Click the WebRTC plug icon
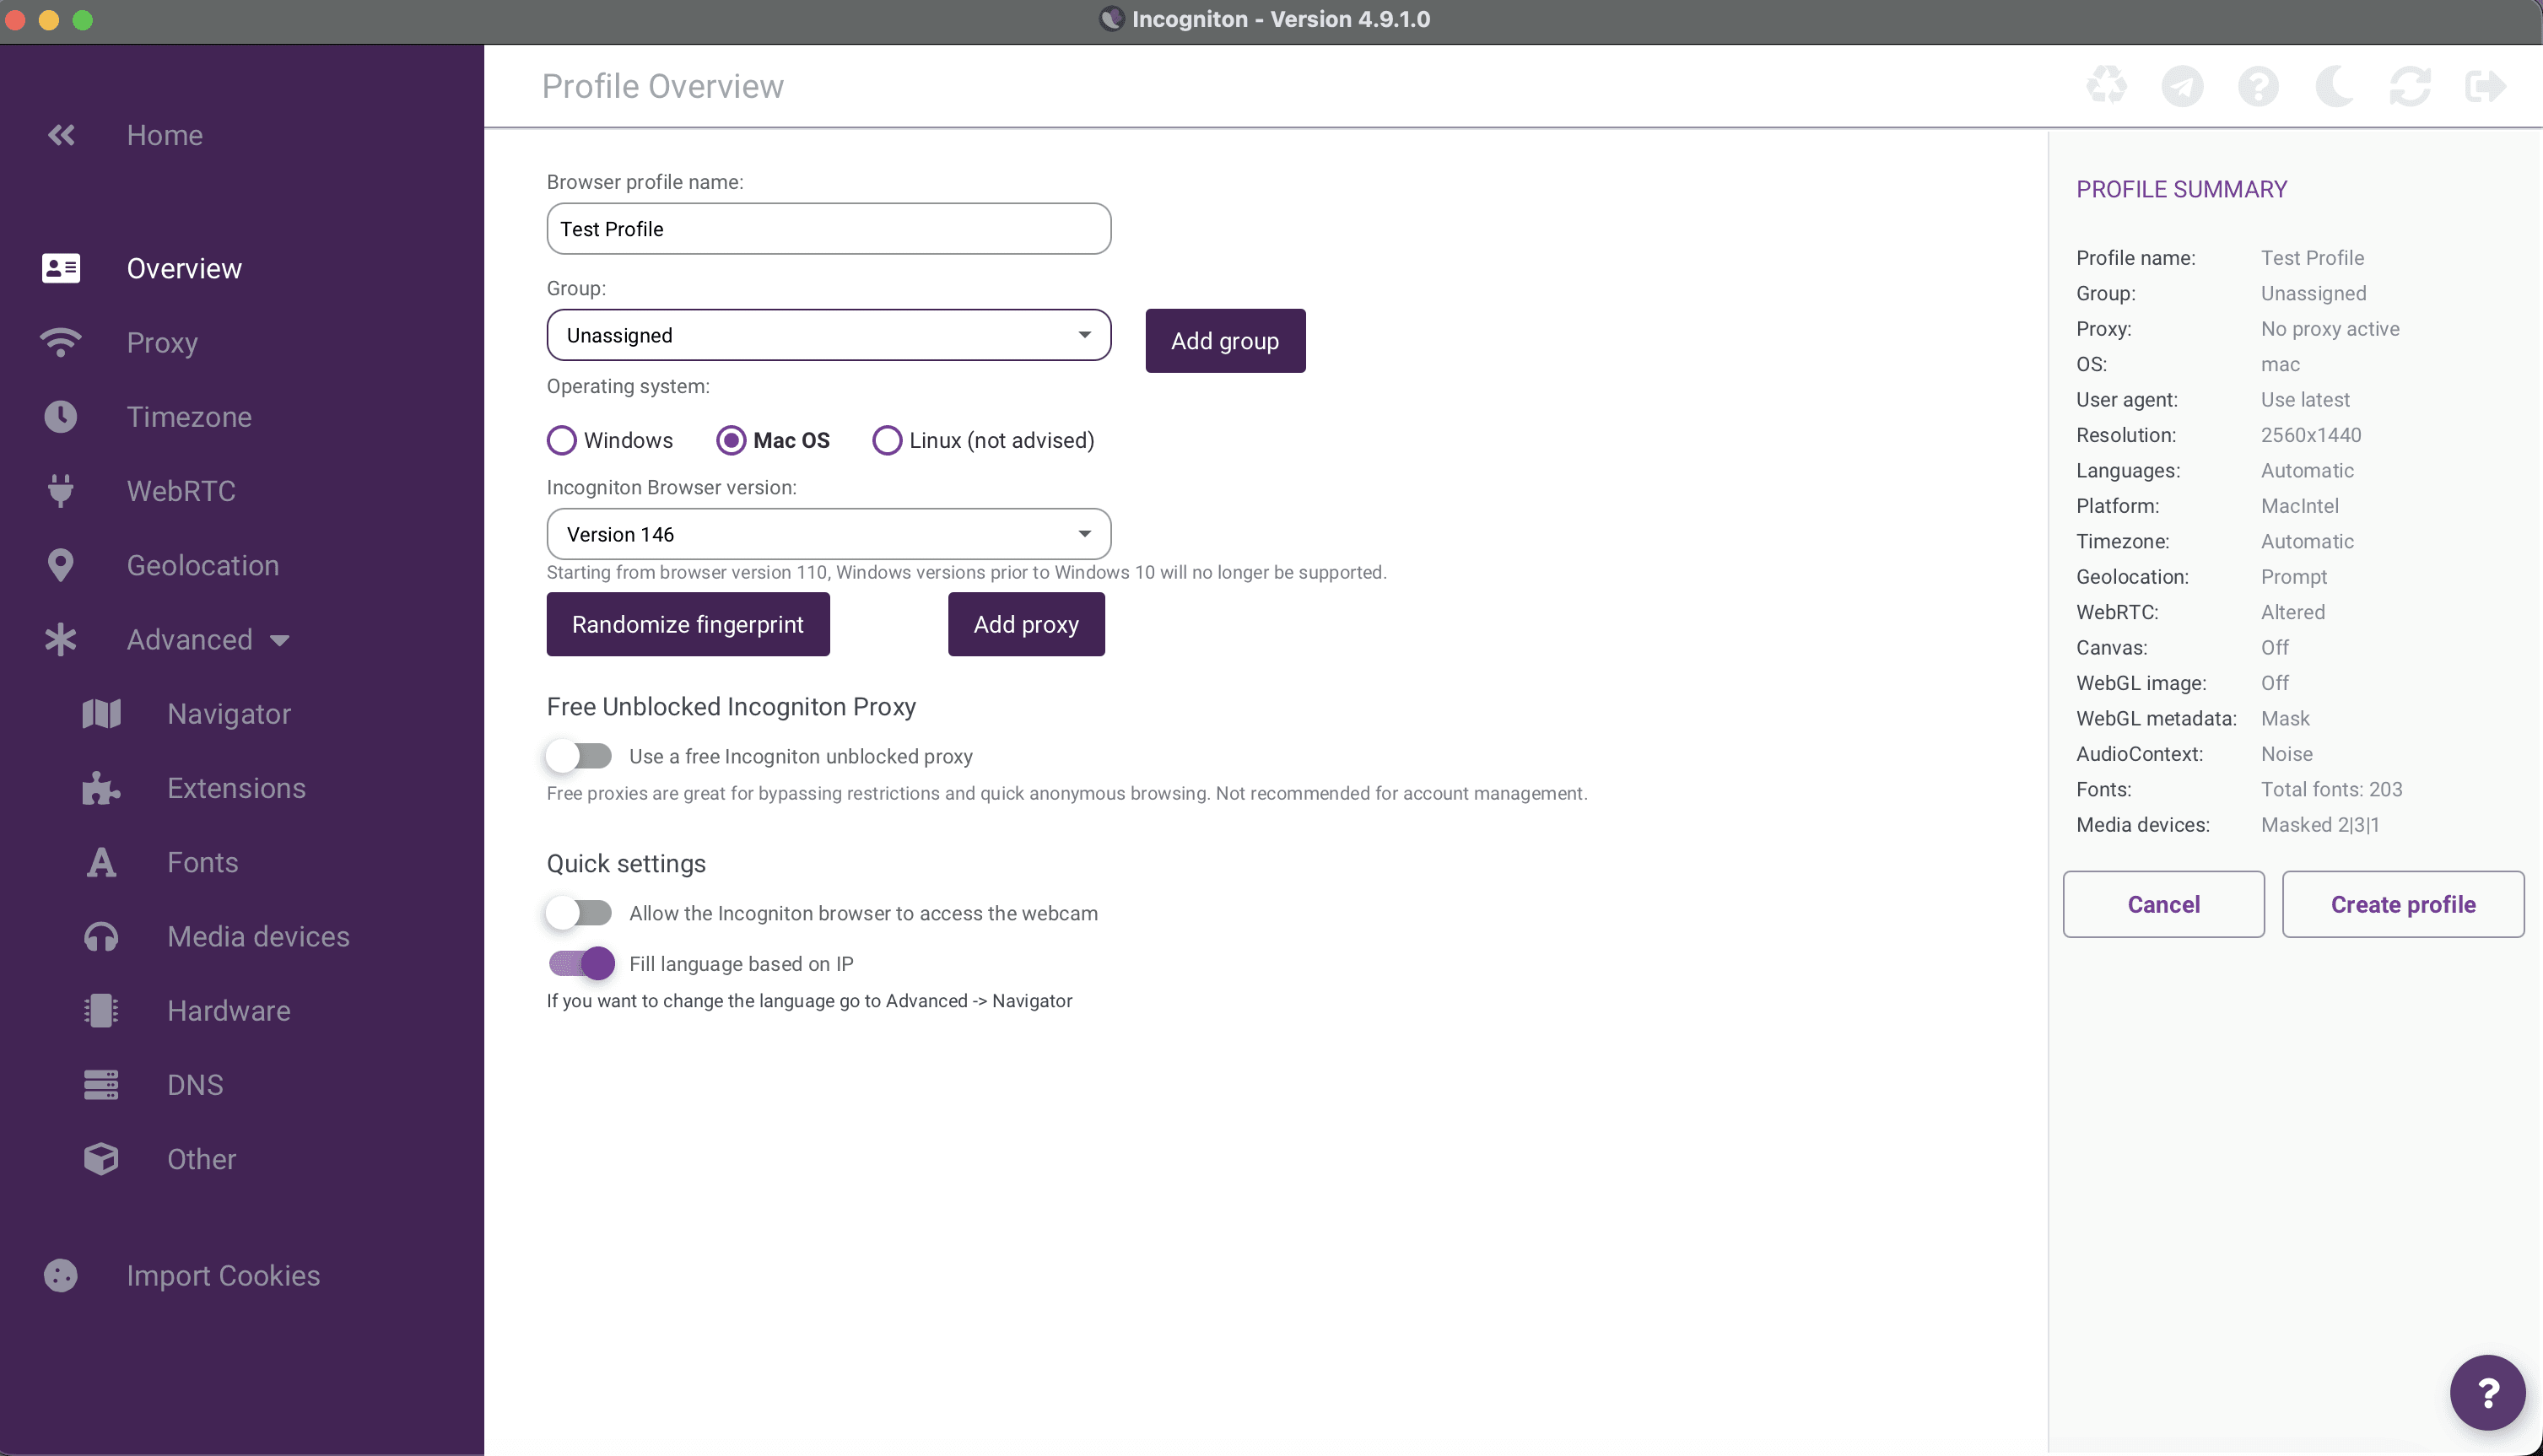Image resolution: width=2543 pixels, height=1456 pixels. [x=61, y=491]
